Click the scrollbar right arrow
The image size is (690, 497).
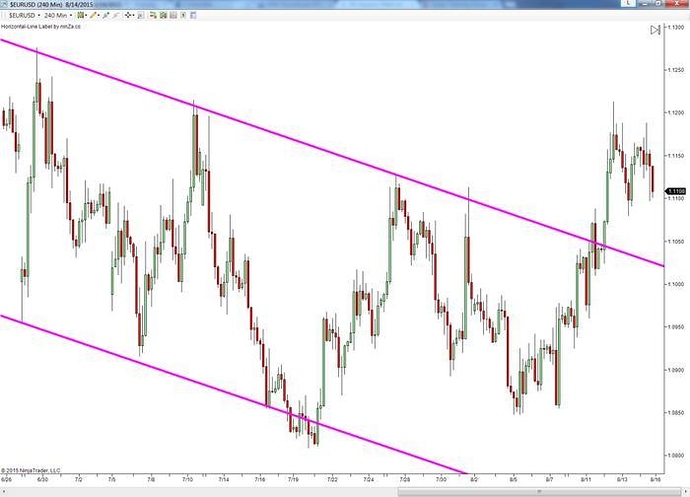[x=685, y=492]
